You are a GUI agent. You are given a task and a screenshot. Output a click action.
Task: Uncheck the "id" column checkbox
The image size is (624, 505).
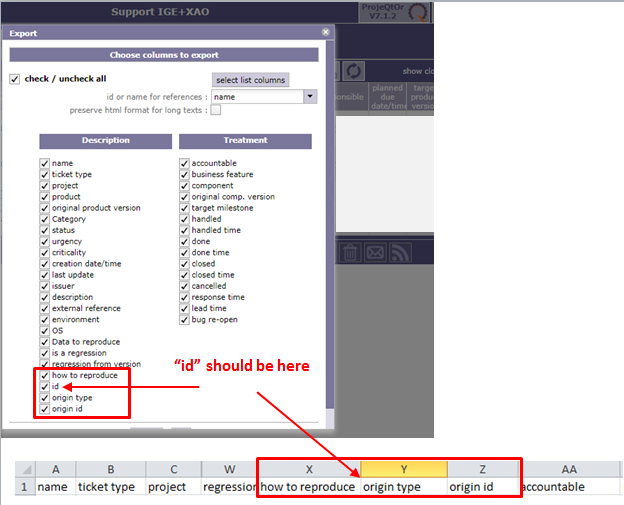(45, 386)
